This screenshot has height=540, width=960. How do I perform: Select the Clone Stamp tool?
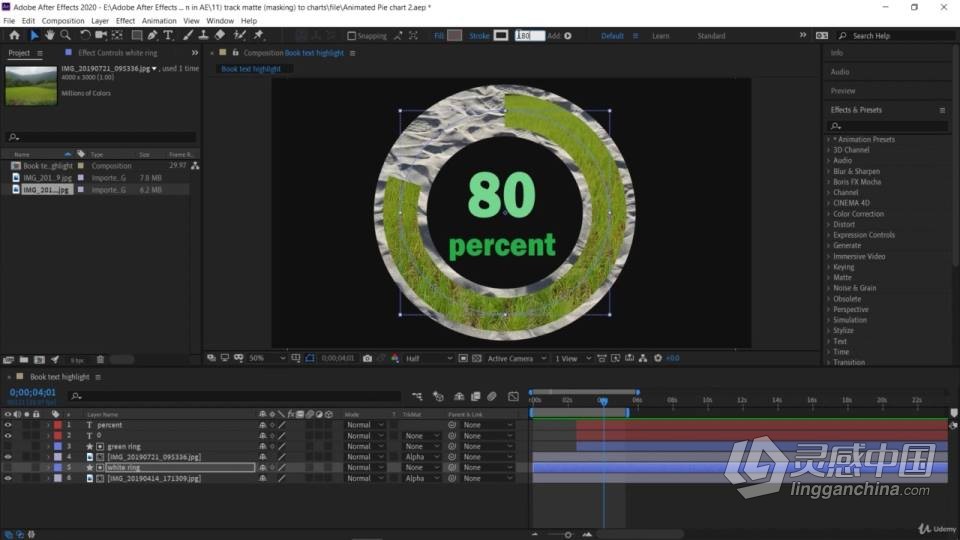click(203, 36)
